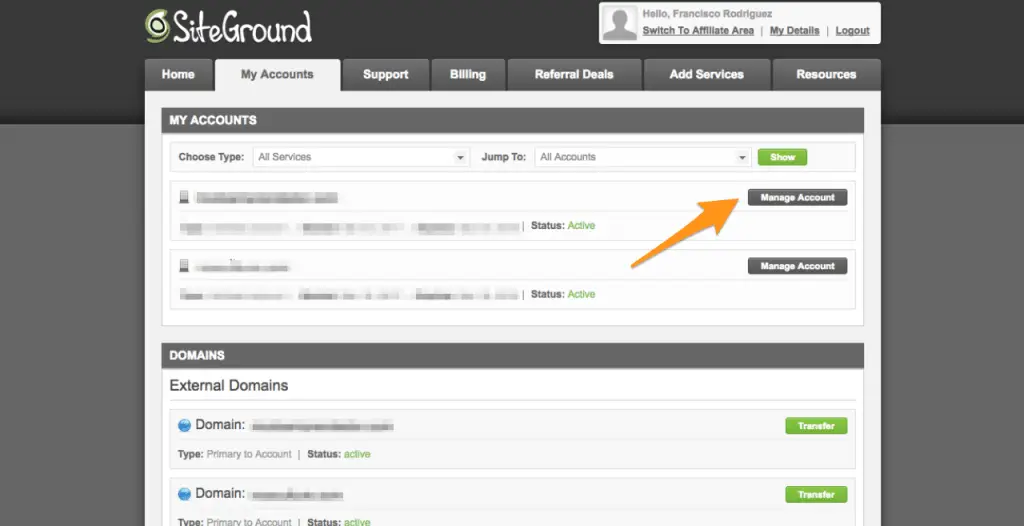The height and width of the screenshot is (526, 1024).
Task: Open the Billing tab
Action: click(468, 74)
